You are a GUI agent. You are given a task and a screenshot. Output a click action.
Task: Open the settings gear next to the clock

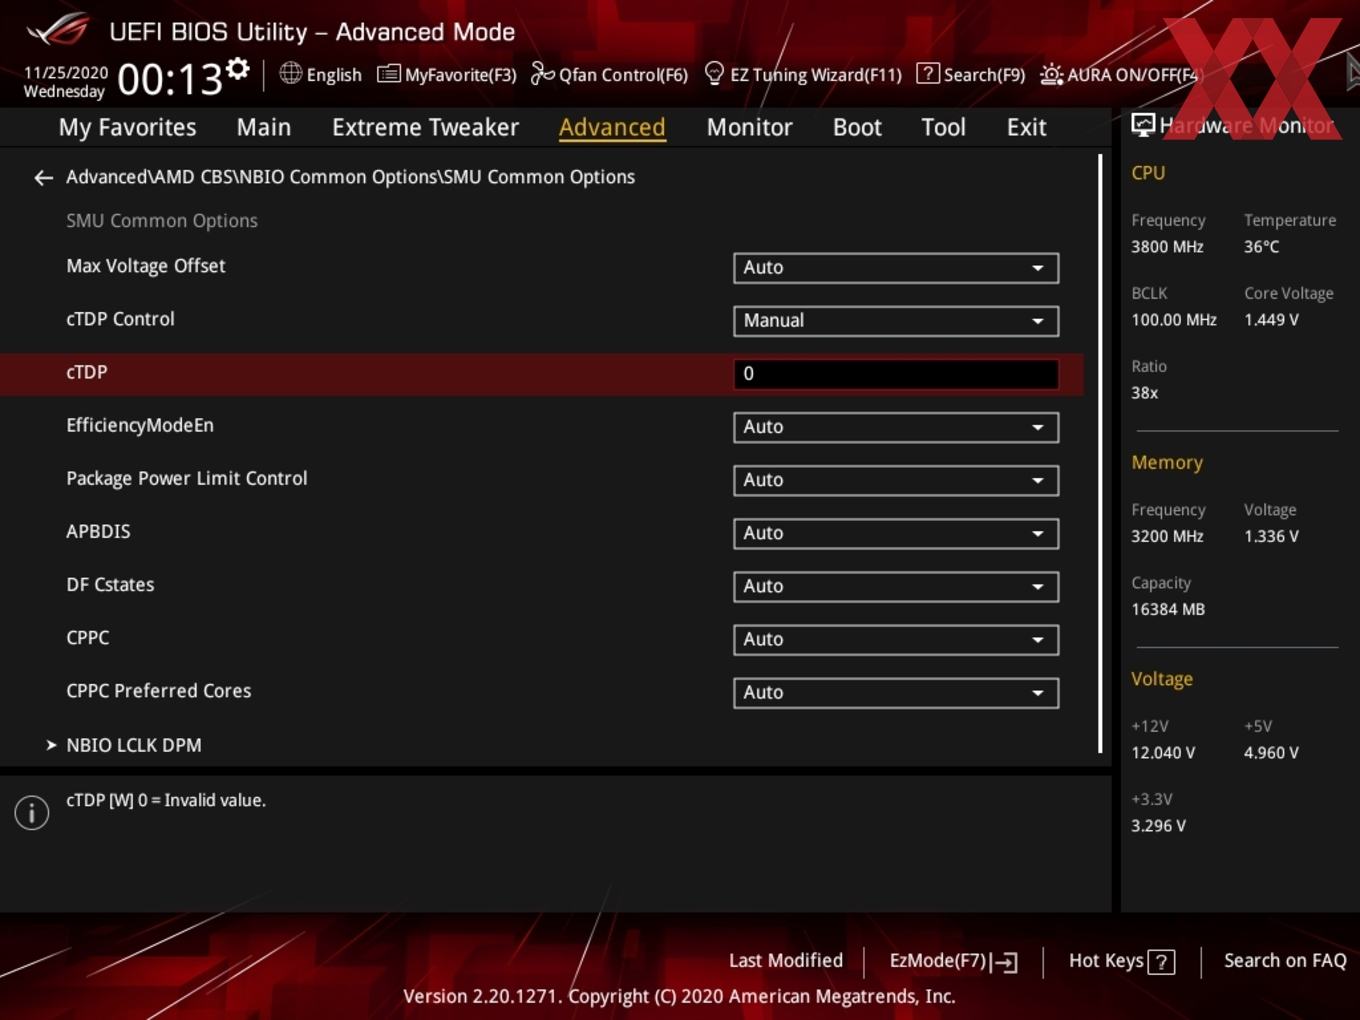click(237, 69)
